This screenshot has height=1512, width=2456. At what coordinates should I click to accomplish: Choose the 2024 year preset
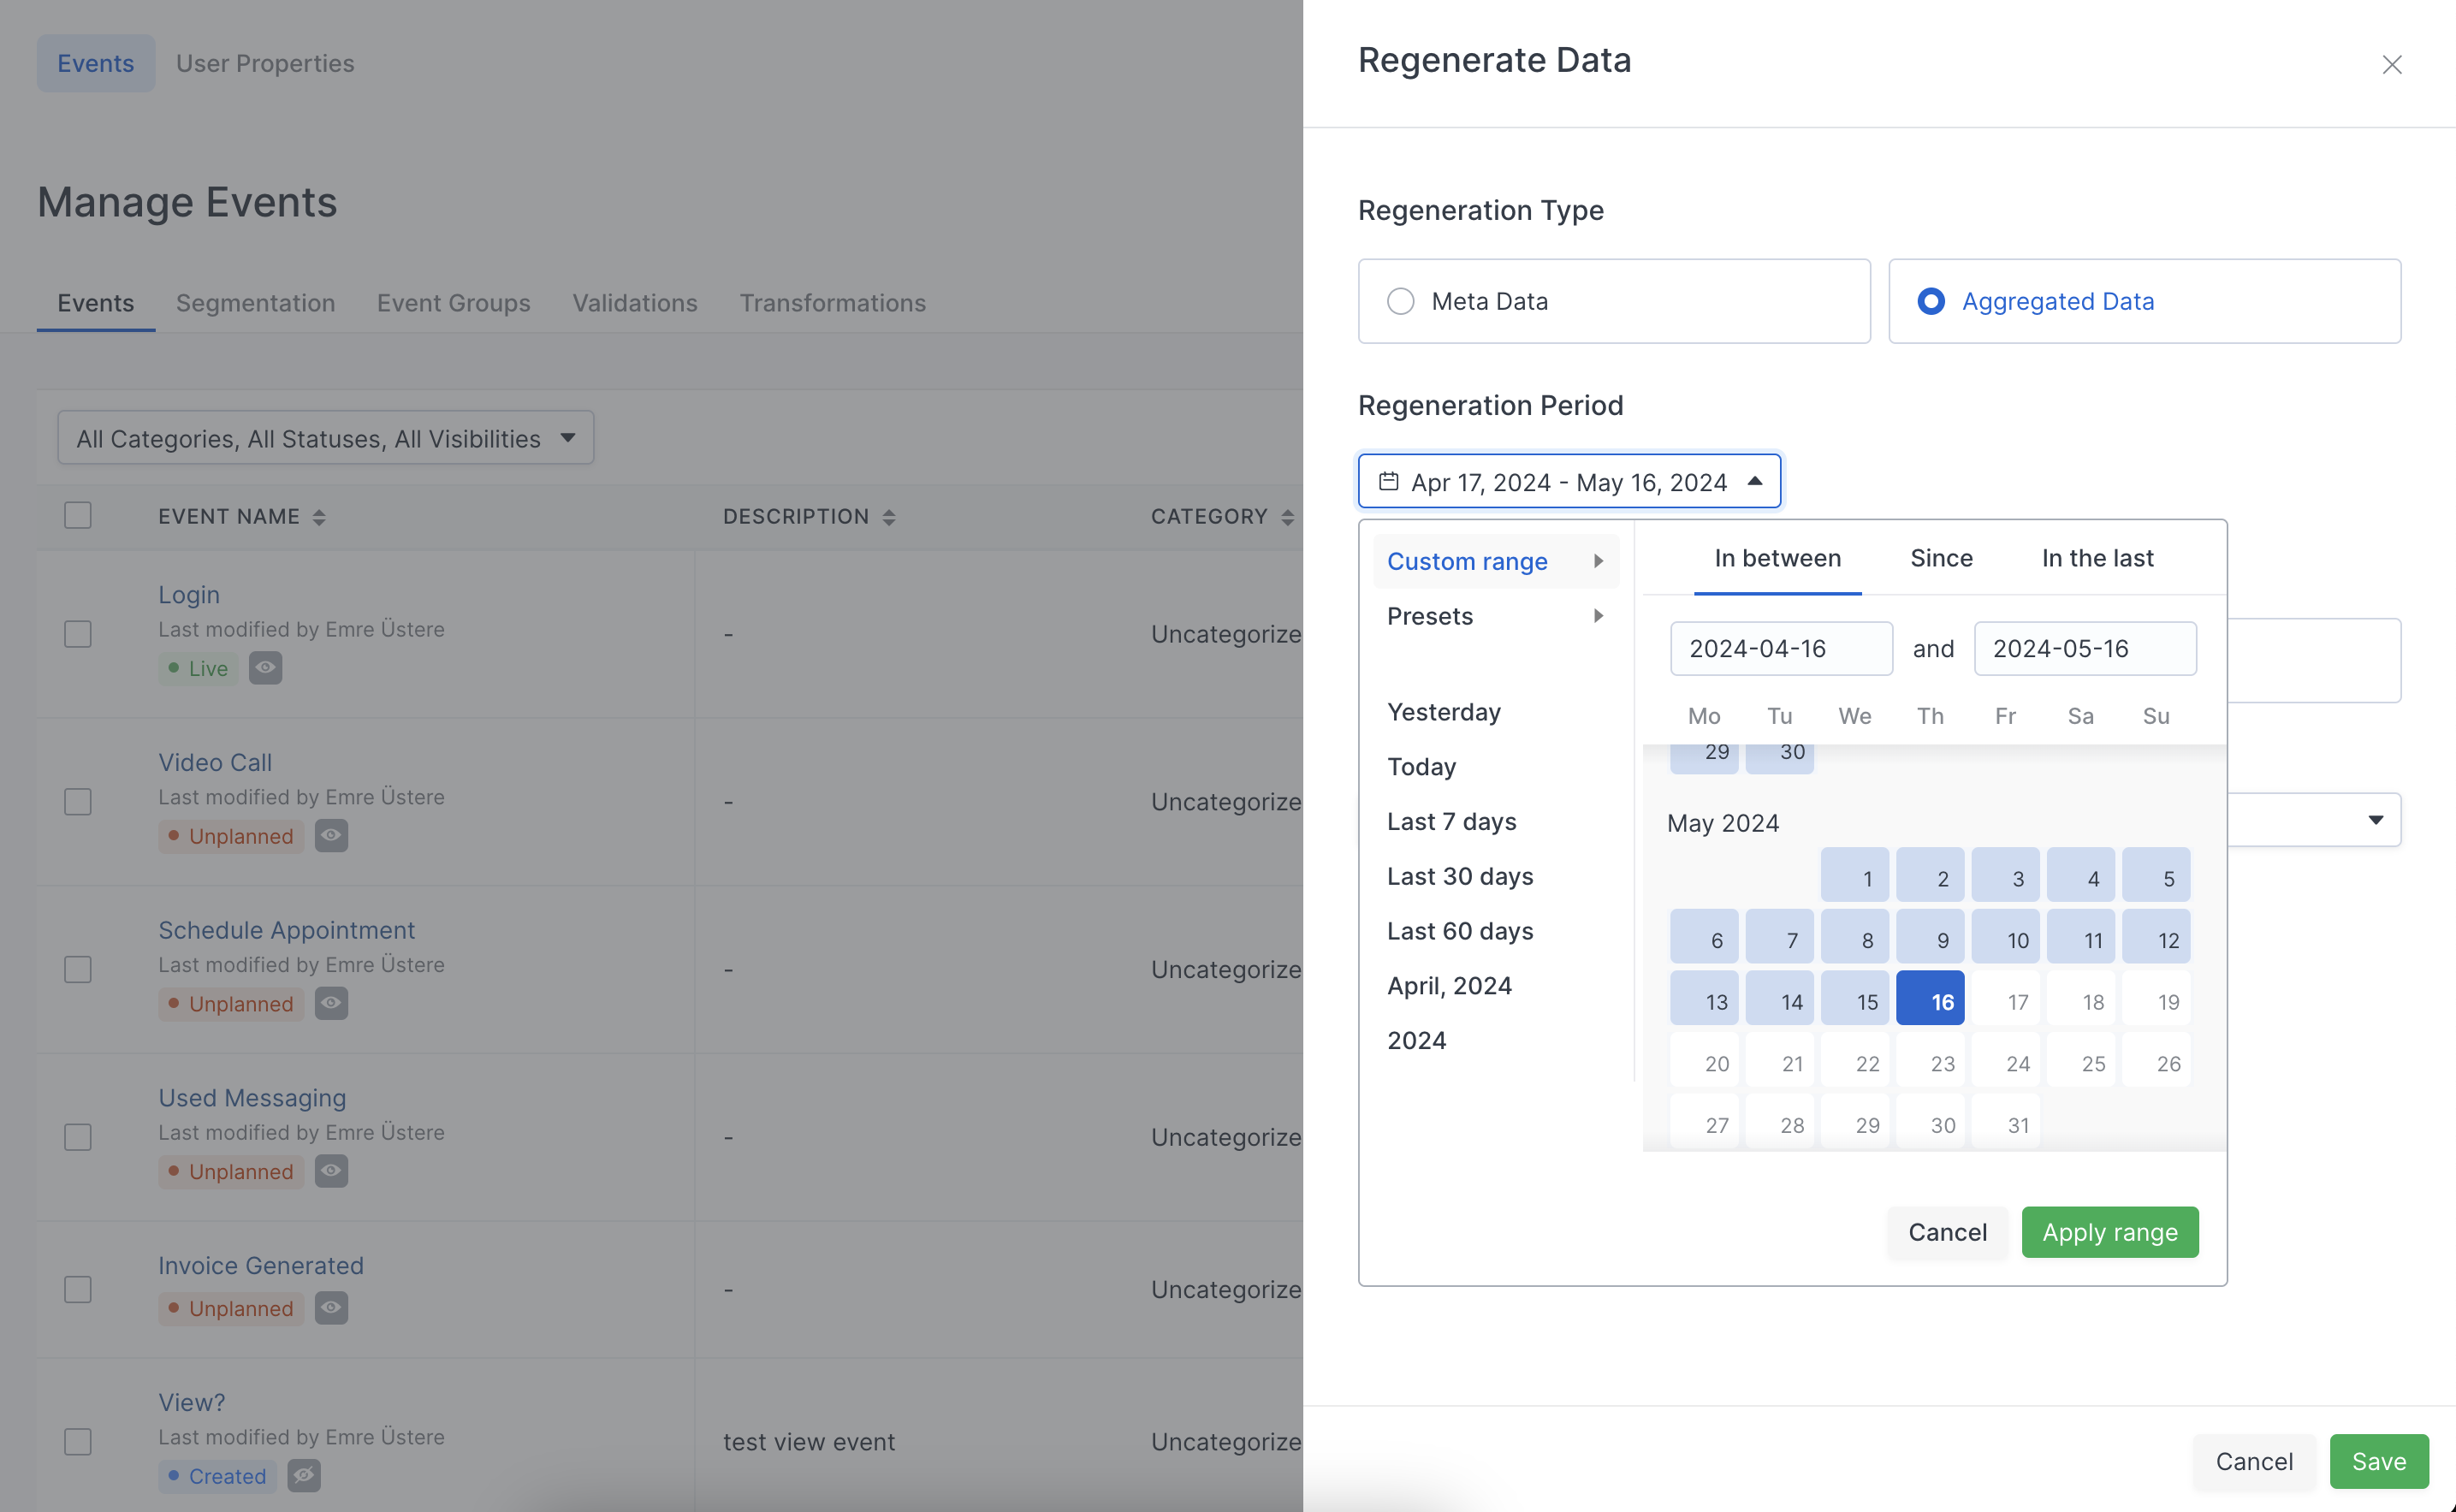[1416, 1040]
